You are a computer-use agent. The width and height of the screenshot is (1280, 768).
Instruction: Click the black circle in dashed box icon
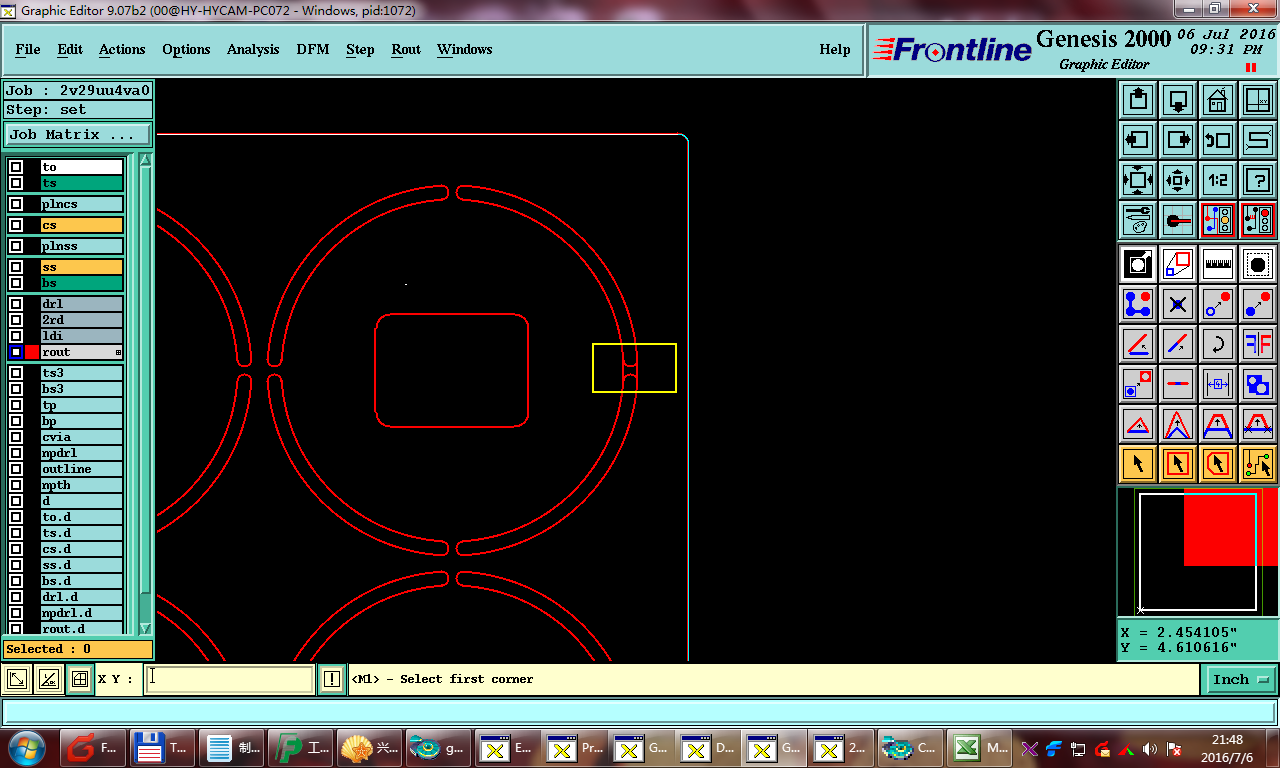pyautogui.click(x=1257, y=264)
